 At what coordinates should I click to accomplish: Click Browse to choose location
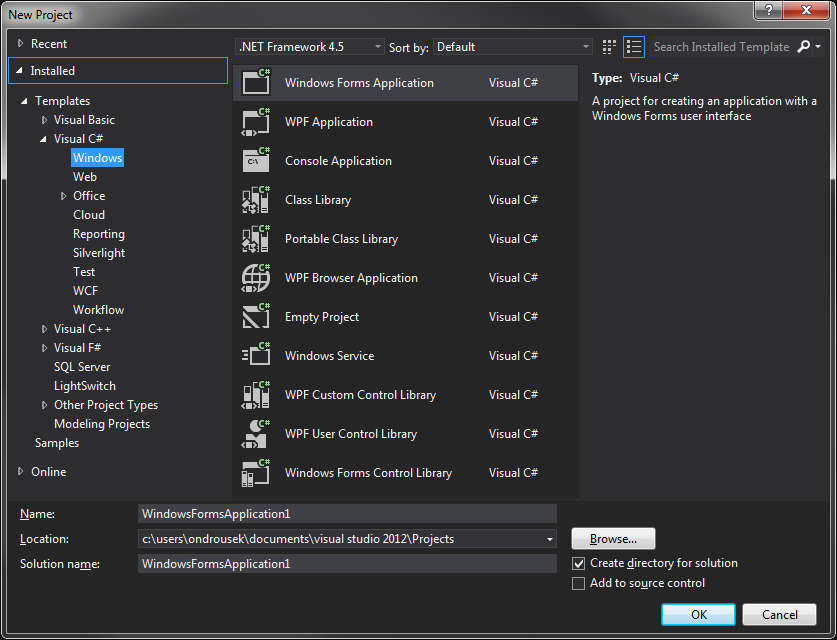click(x=613, y=539)
